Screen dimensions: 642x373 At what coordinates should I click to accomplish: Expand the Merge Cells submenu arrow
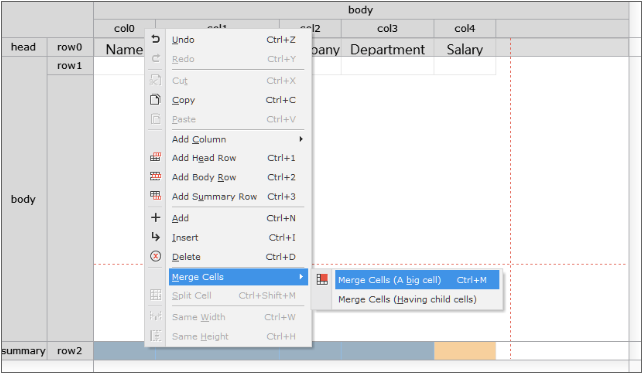point(301,277)
